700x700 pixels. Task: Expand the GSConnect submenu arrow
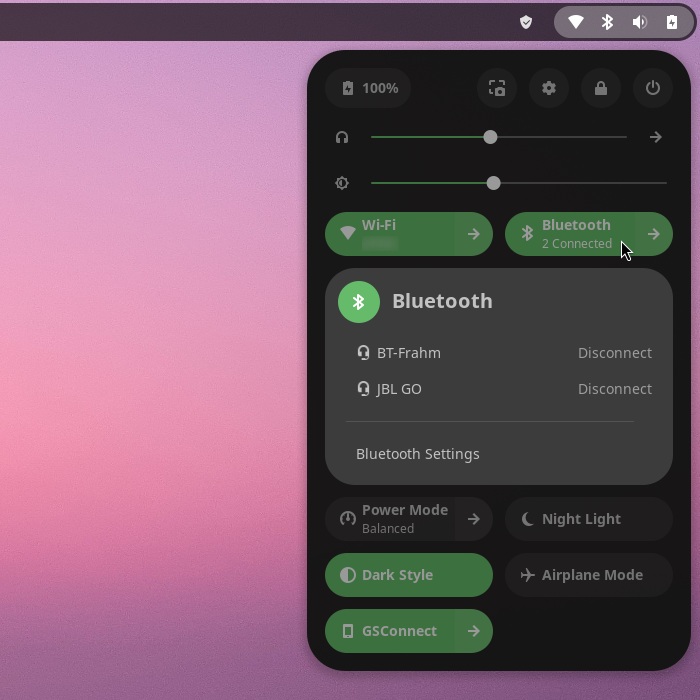474,631
